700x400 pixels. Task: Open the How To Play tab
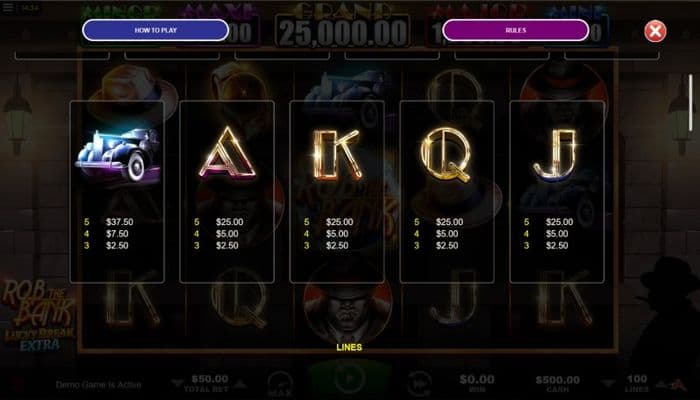point(155,30)
